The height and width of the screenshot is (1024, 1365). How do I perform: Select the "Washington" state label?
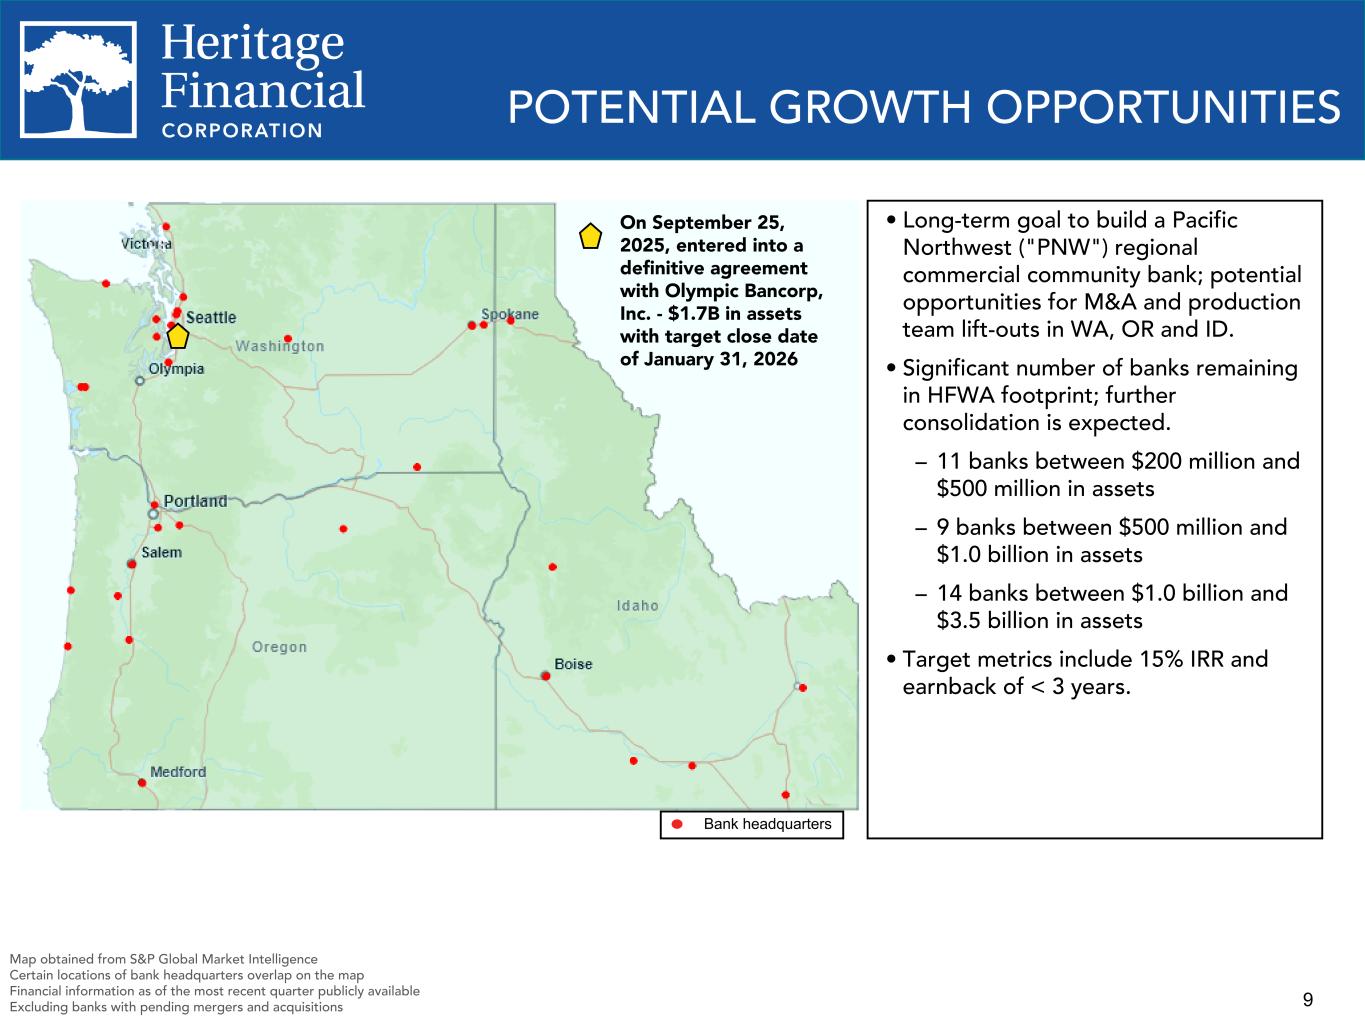(x=280, y=346)
